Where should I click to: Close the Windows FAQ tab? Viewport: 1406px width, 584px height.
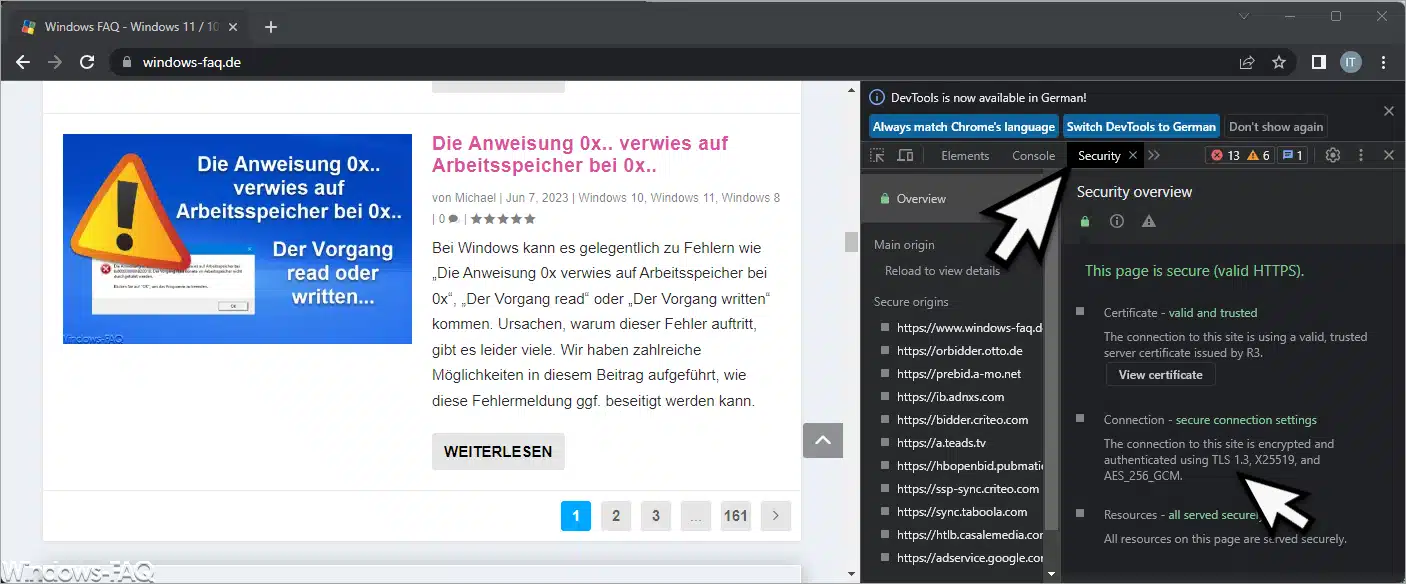tap(235, 27)
